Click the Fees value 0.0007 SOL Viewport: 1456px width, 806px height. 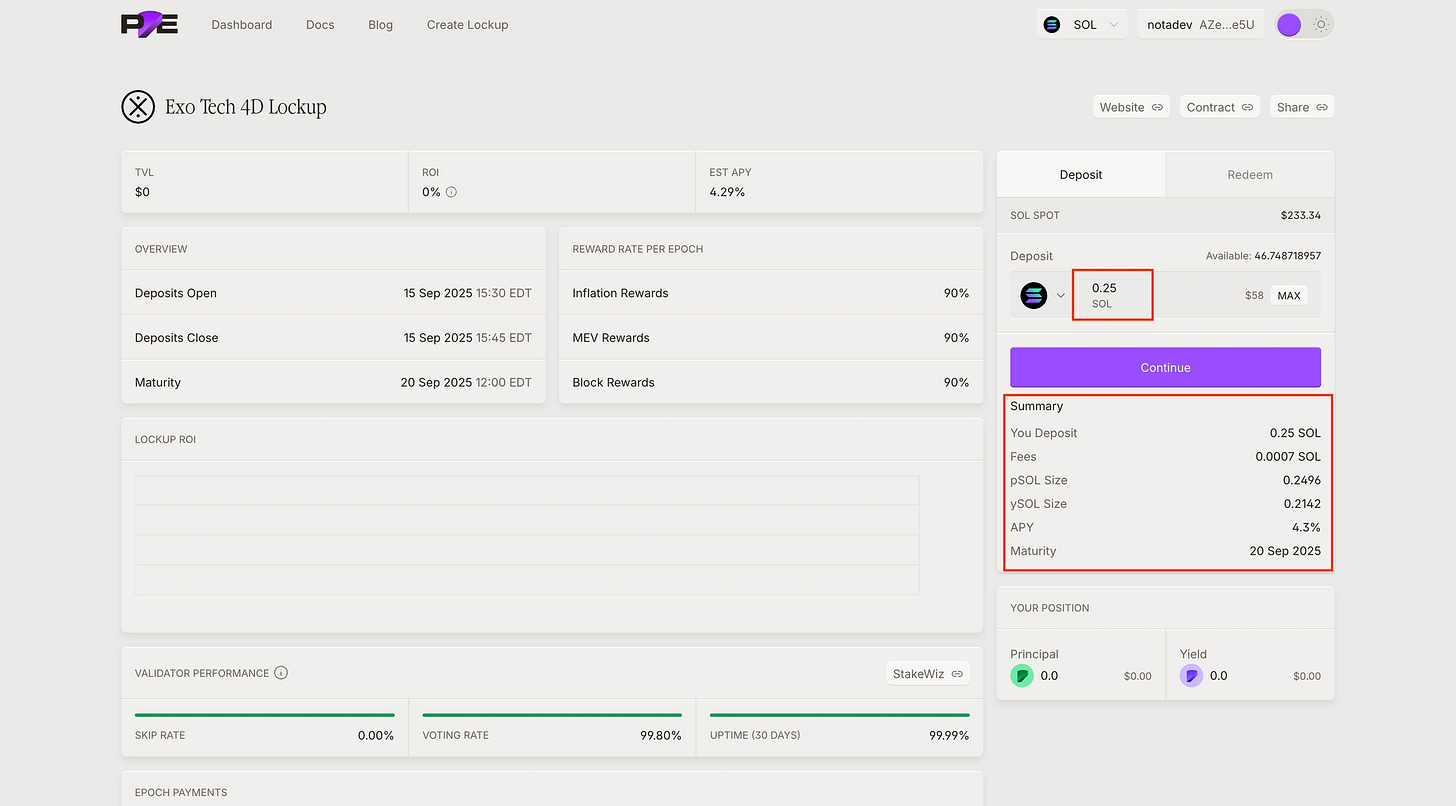tap(1288, 457)
